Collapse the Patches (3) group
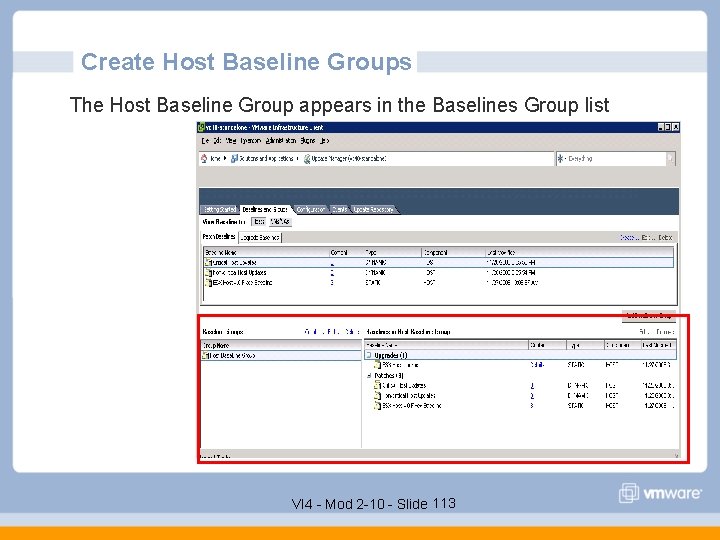This screenshot has width=720, height=540. coord(369,375)
